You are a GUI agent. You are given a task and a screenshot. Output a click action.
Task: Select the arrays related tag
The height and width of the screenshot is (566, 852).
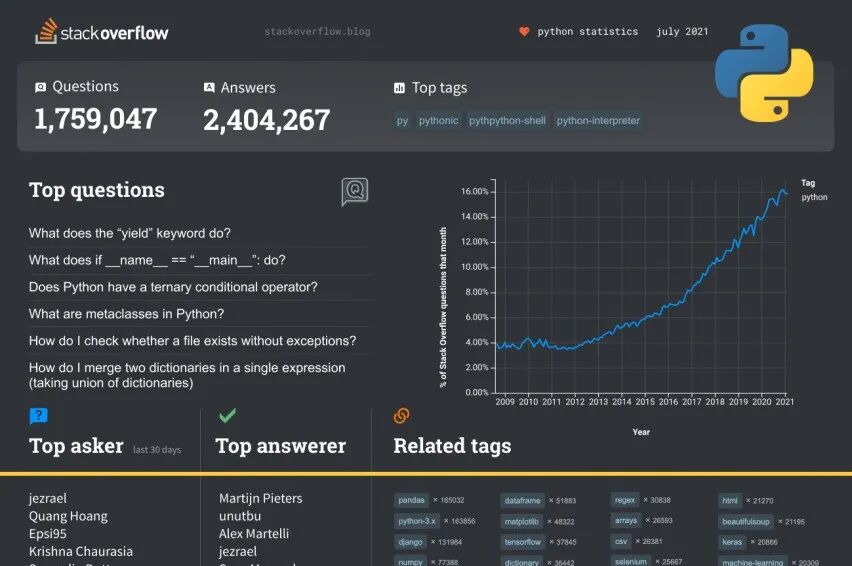coord(626,520)
